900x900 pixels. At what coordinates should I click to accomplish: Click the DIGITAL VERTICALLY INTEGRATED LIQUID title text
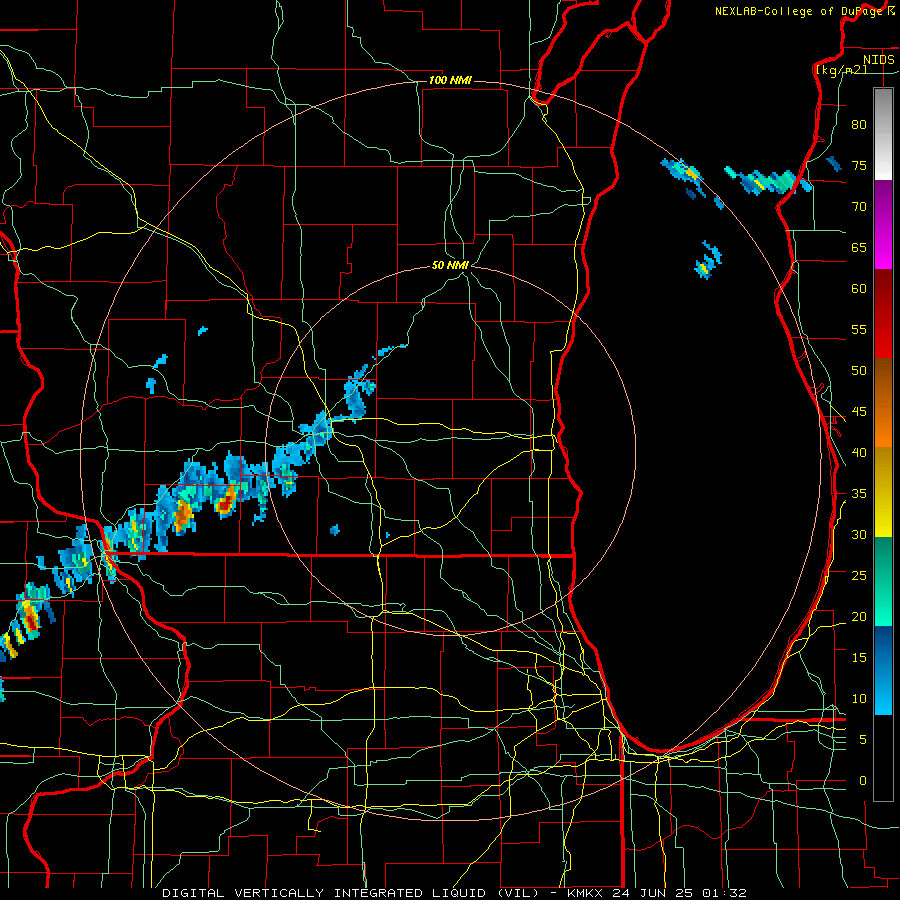327,893
